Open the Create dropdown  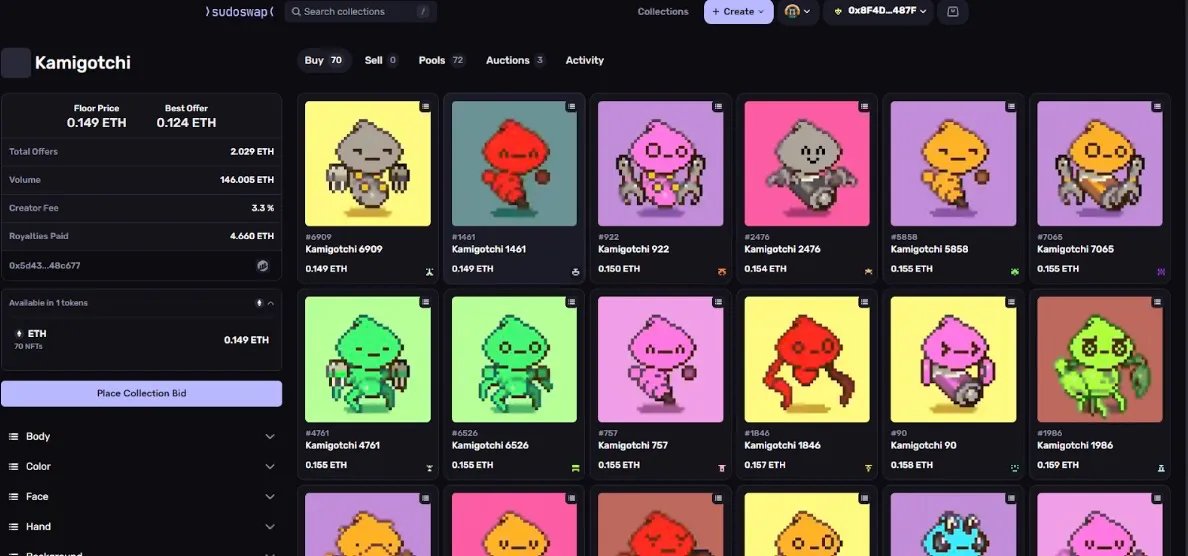click(739, 11)
